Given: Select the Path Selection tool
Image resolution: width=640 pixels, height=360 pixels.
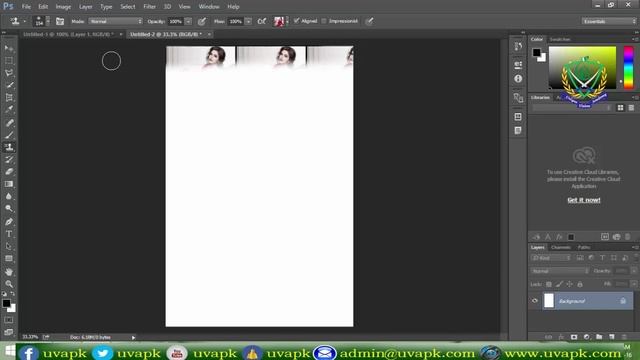Looking at the screenshot, I should click(x=9, y=246).
